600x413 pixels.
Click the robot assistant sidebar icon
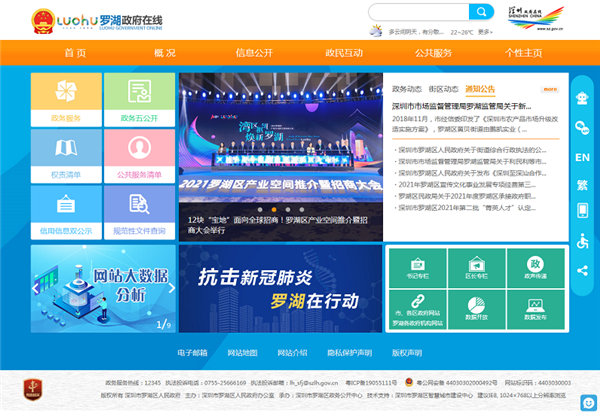(x=583, y=98)
